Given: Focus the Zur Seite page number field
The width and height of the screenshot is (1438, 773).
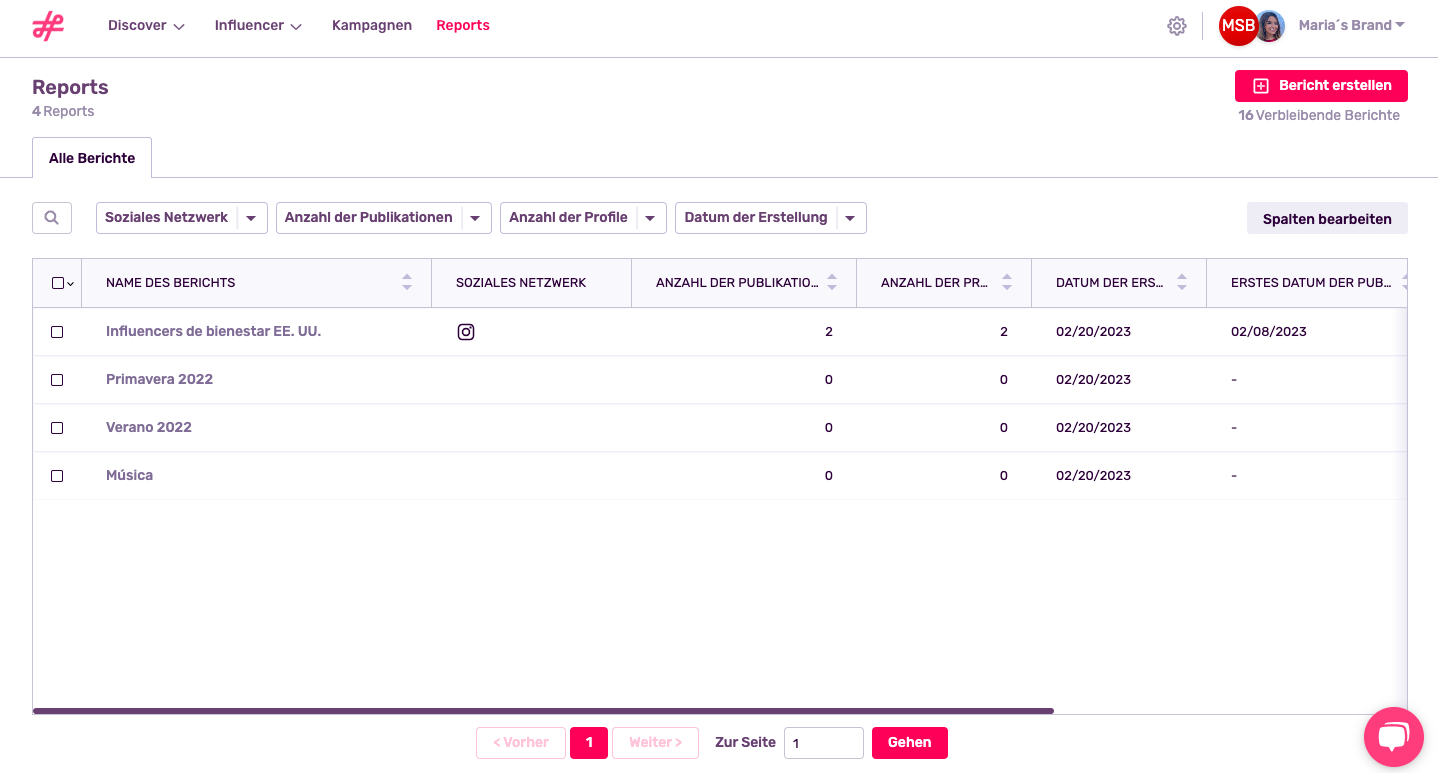Looking at the screenshot, I should click(823, 743).
